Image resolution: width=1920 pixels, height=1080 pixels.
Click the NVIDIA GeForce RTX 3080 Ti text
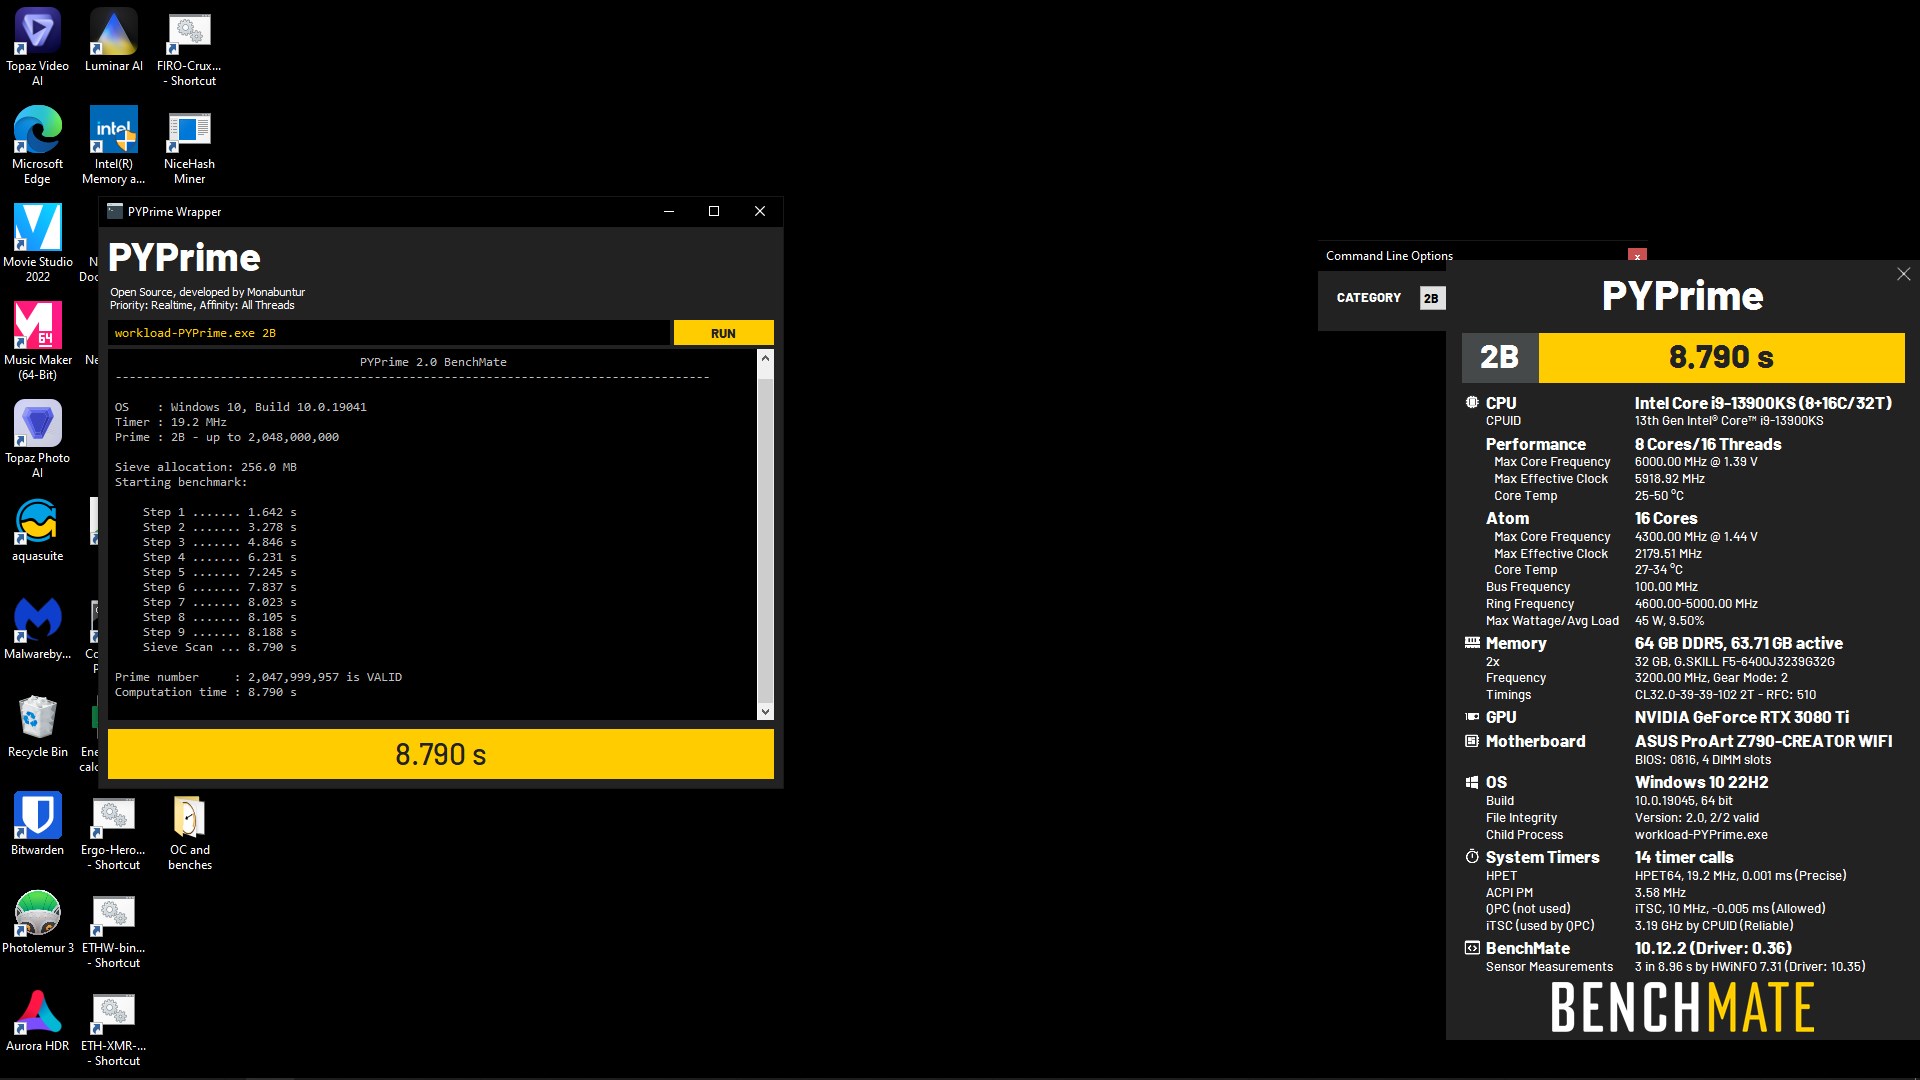coord(1742,717)
